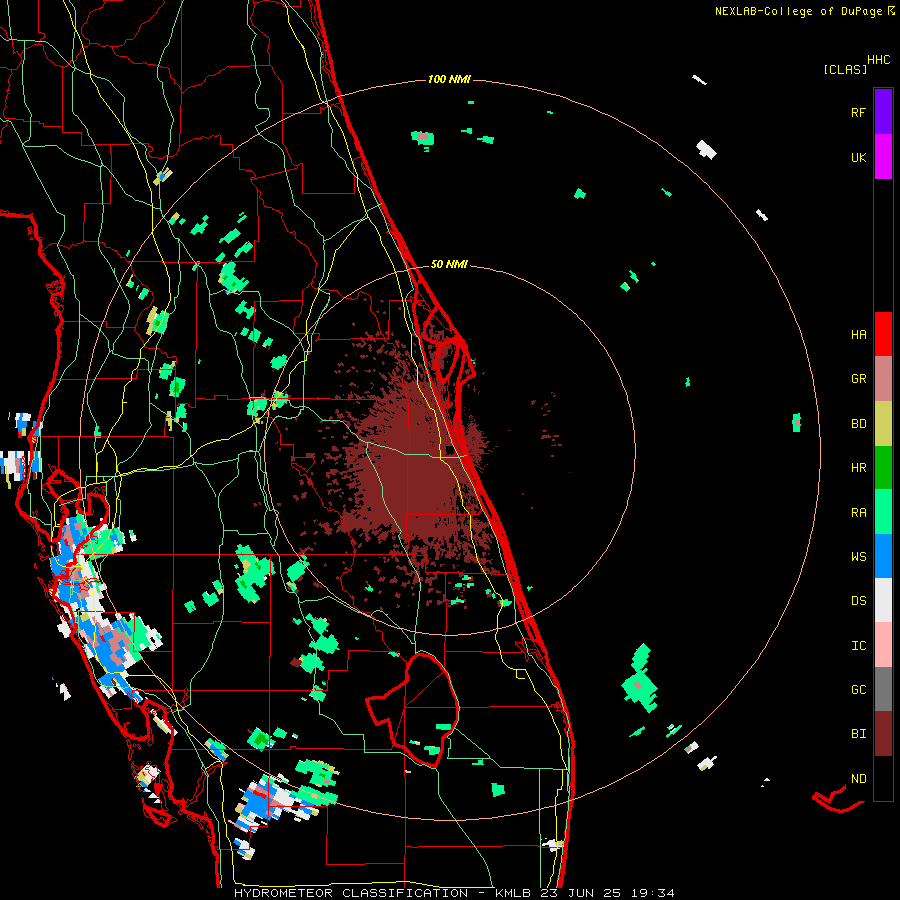
Task: Click the red-outlined Lake Okeechobee shape
Action: tap(413, 709)
